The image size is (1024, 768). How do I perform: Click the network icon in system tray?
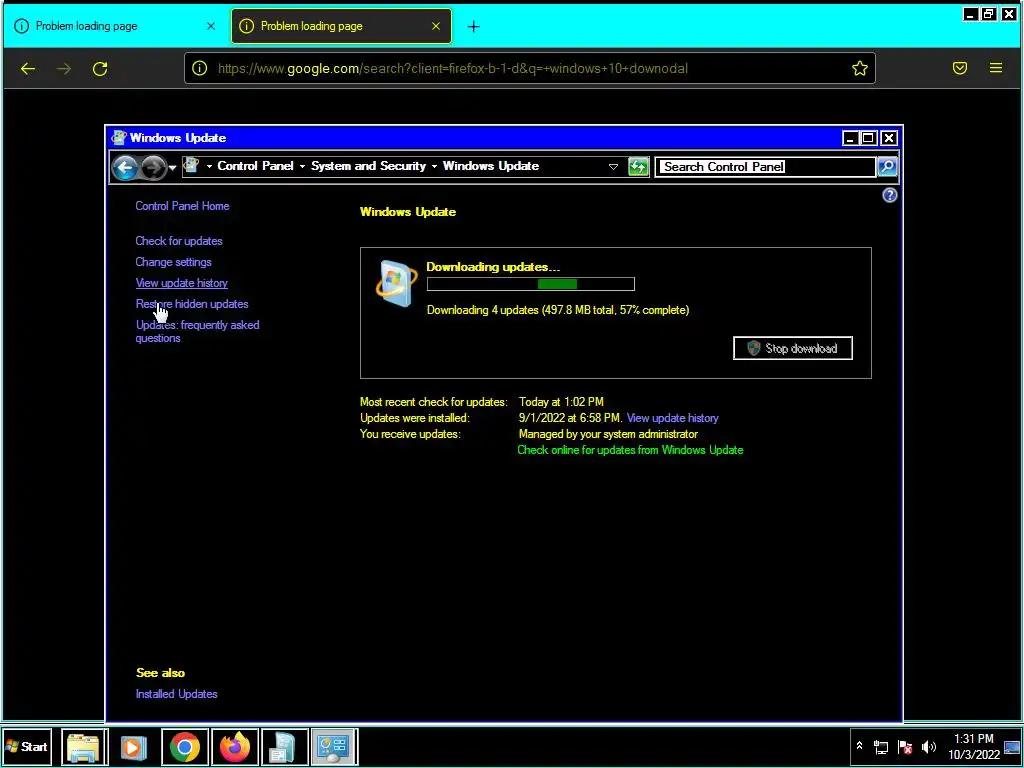tap(881, 748)
